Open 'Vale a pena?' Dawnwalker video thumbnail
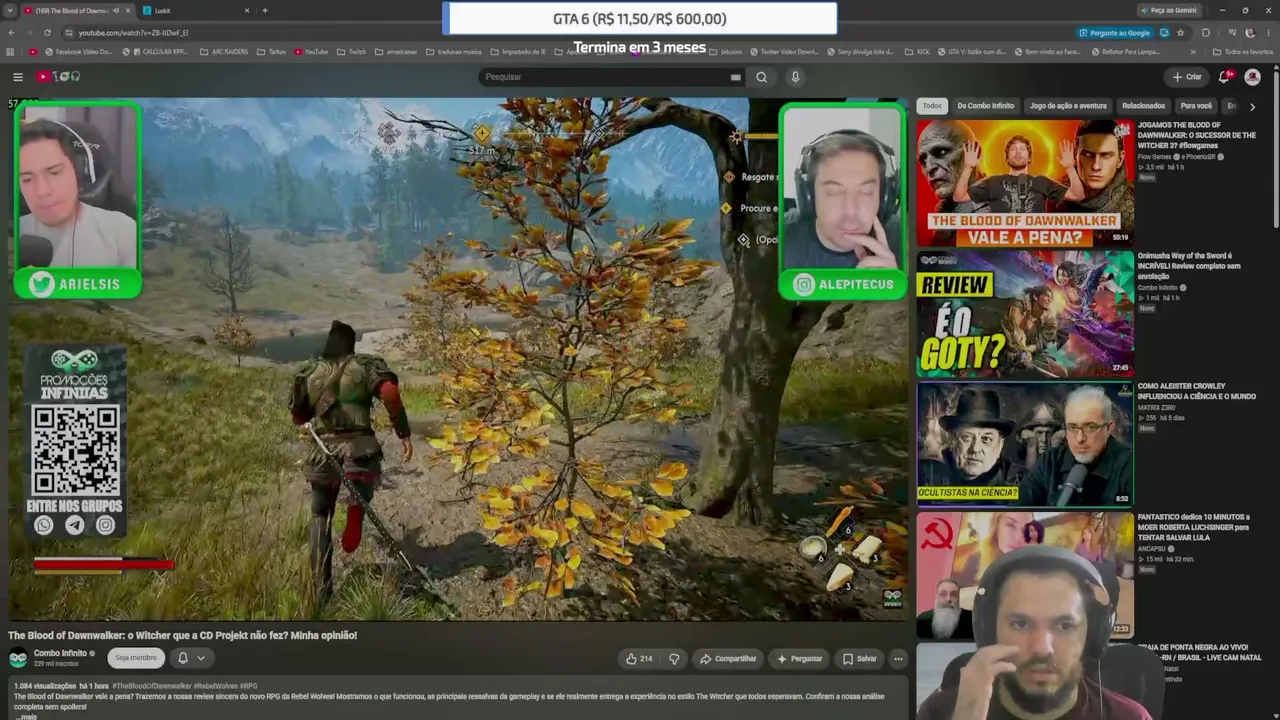 click(x=1025, y=183)
